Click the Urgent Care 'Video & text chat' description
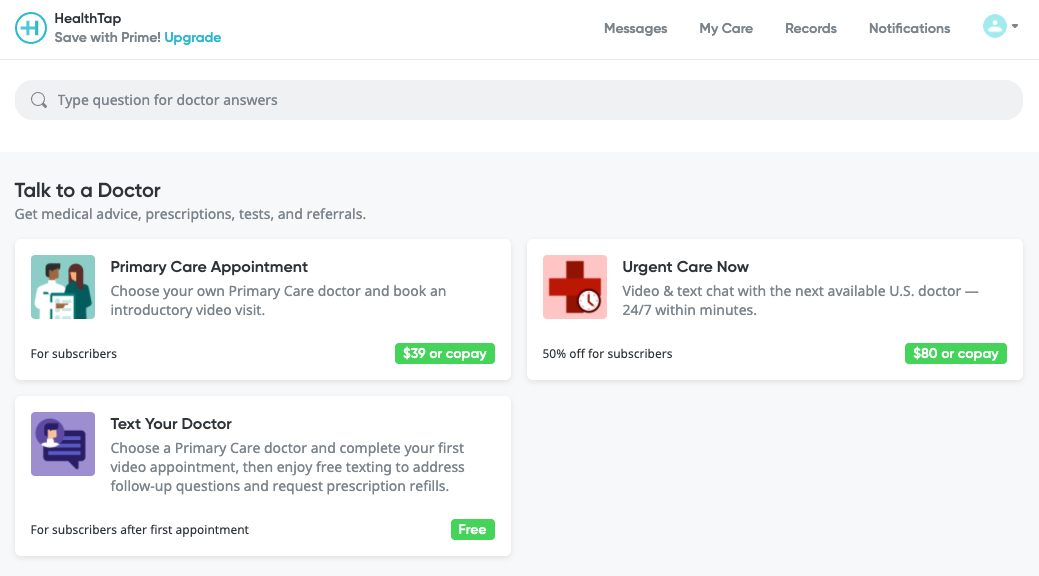 [x=800, y=300]
